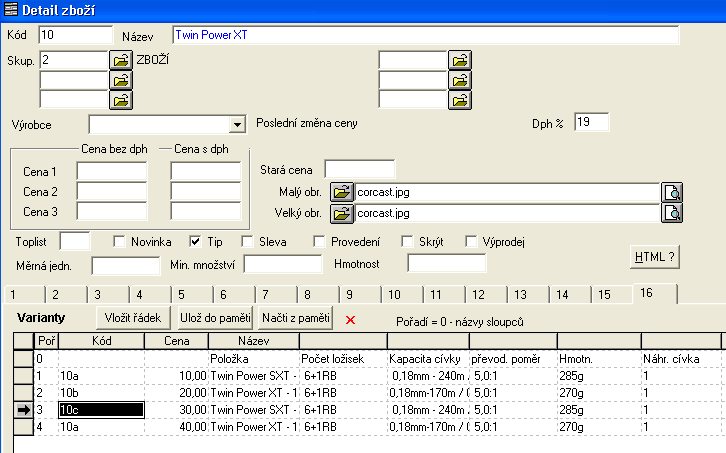
Task: Switch to tab 1
Action: click(24, 295)
